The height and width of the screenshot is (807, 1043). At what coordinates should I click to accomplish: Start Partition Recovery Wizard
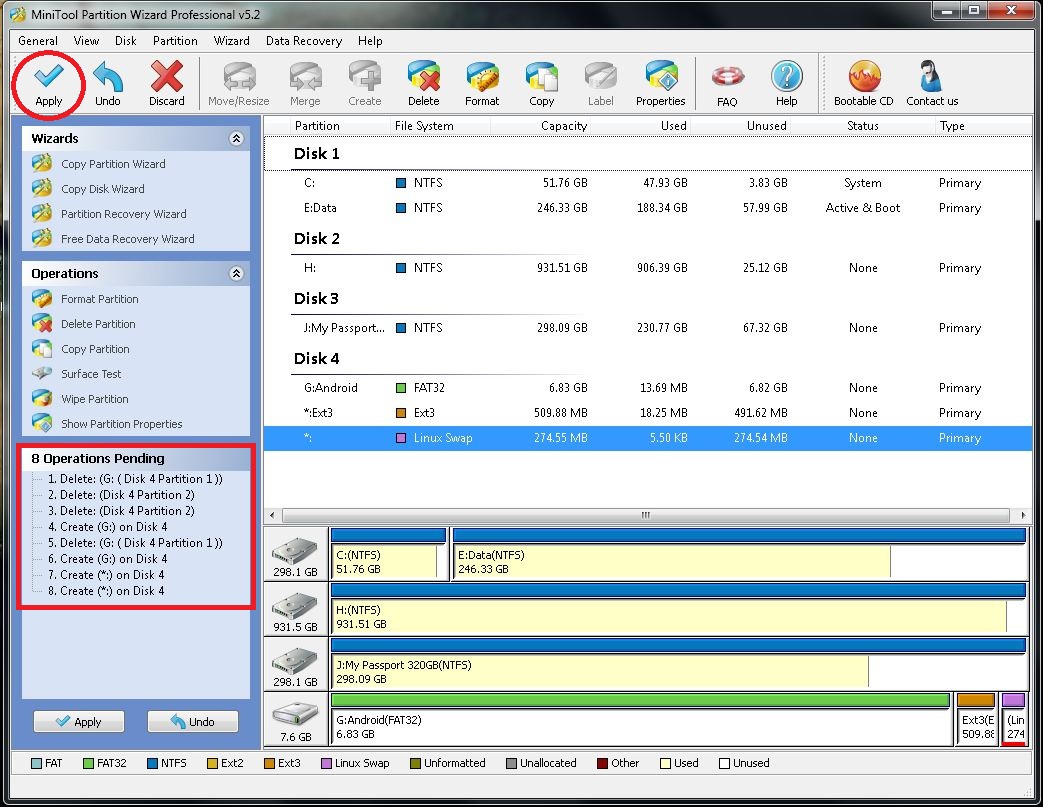coord(124,214)
